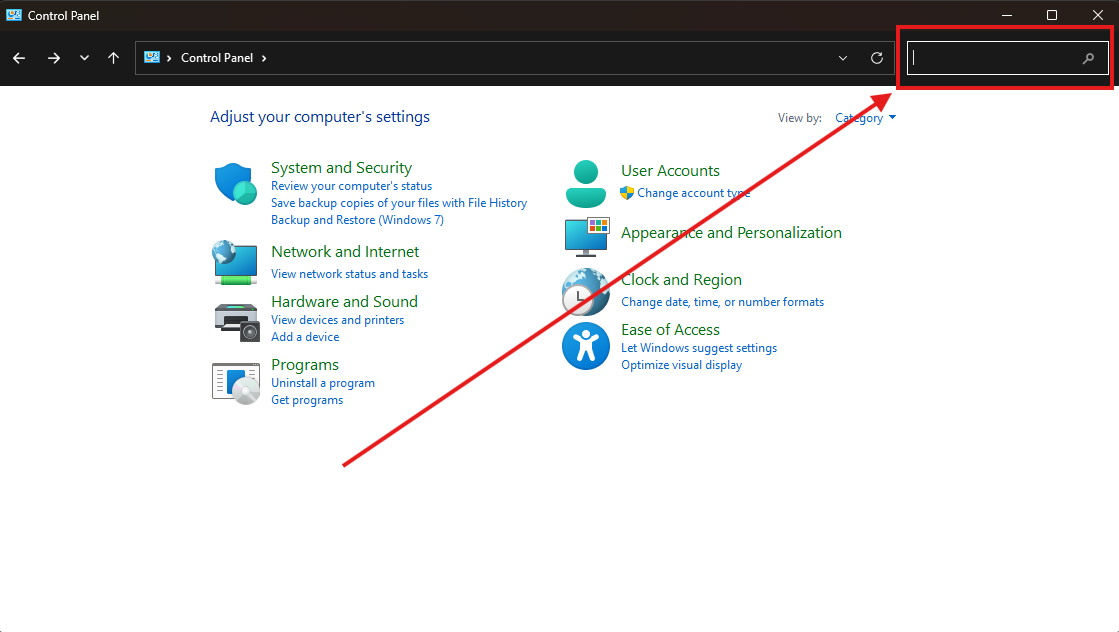Click the Hardware and Sound printer icon

coord(236,322)
